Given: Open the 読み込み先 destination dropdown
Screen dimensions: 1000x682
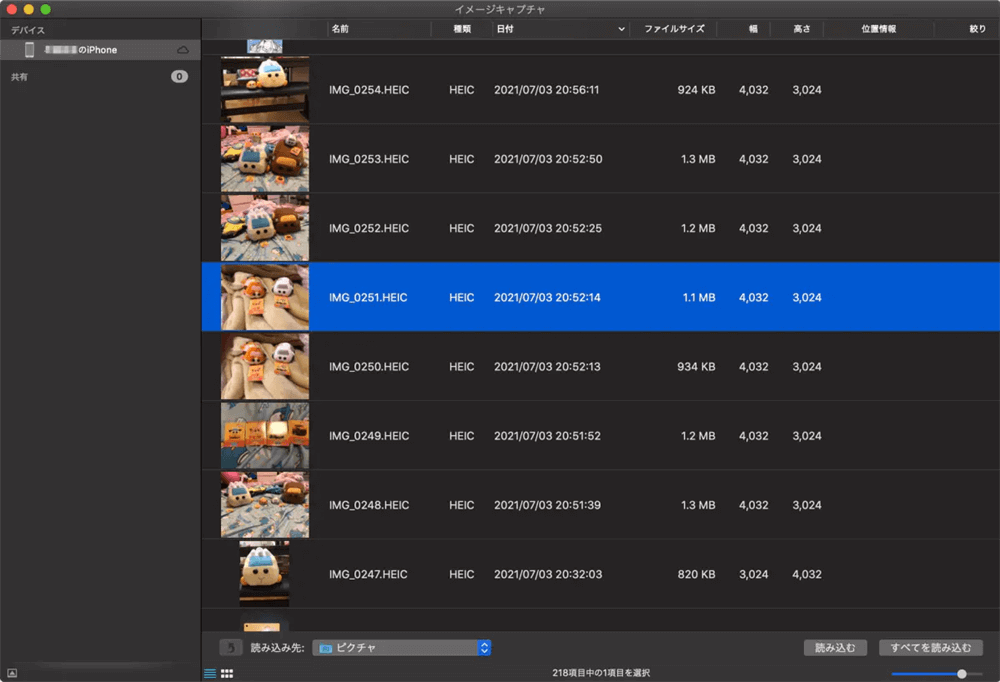Looking at the screenshot, I should tap(484, 648).
